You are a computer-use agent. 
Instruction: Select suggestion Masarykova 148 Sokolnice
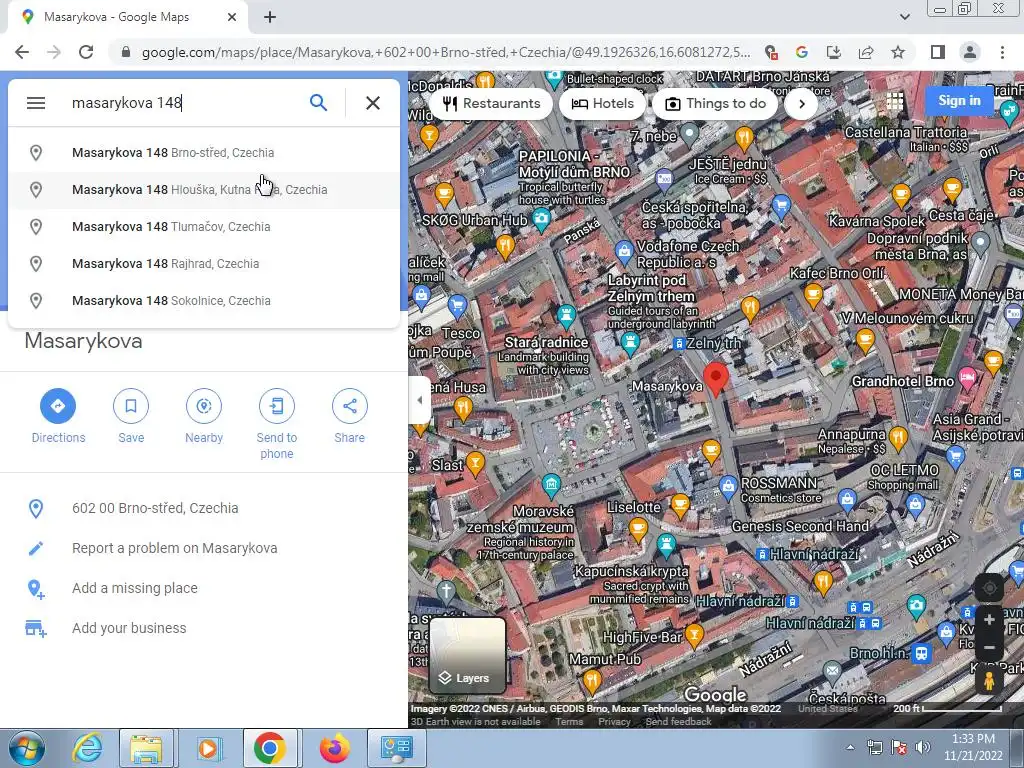(204, 301)
